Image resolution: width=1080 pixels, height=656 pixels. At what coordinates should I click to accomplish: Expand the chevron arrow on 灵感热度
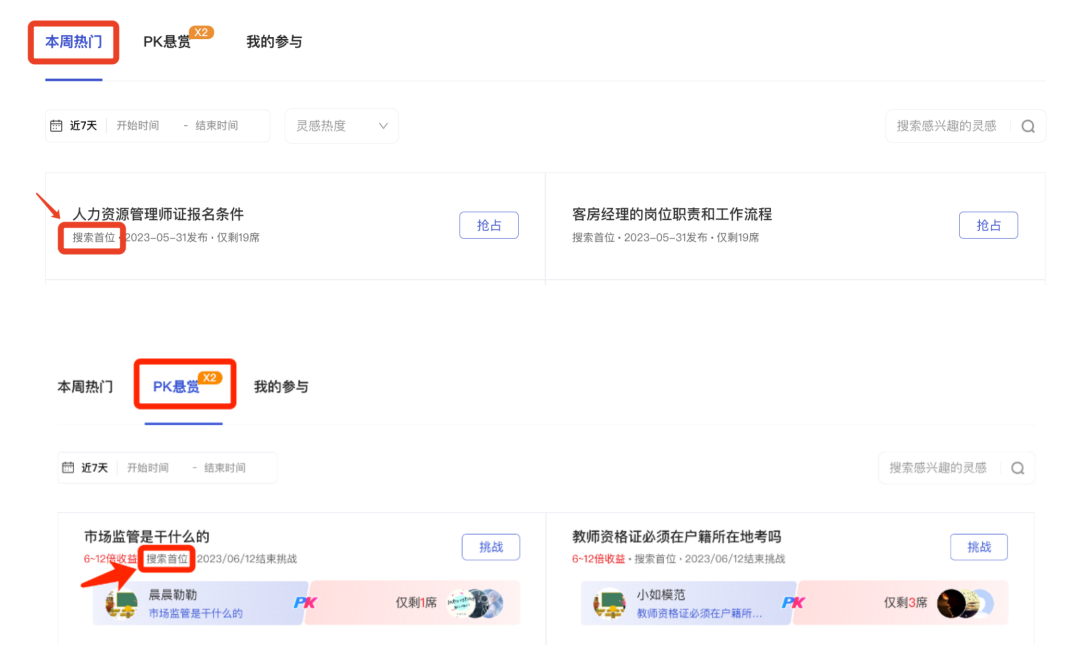383,126
